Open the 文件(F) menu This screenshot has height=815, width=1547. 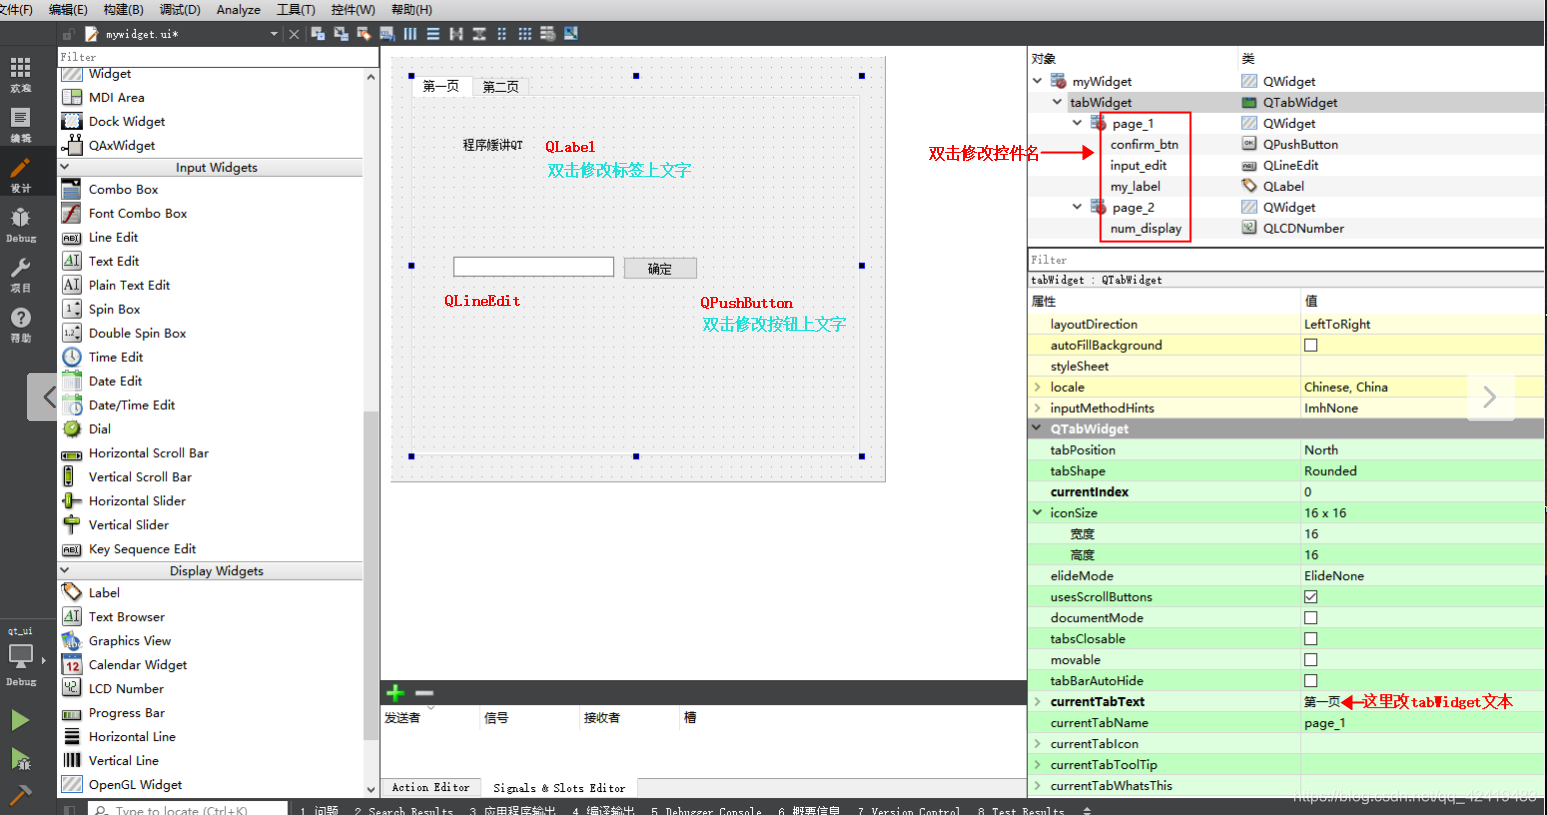pyautogui.click(x=16, y=9)
